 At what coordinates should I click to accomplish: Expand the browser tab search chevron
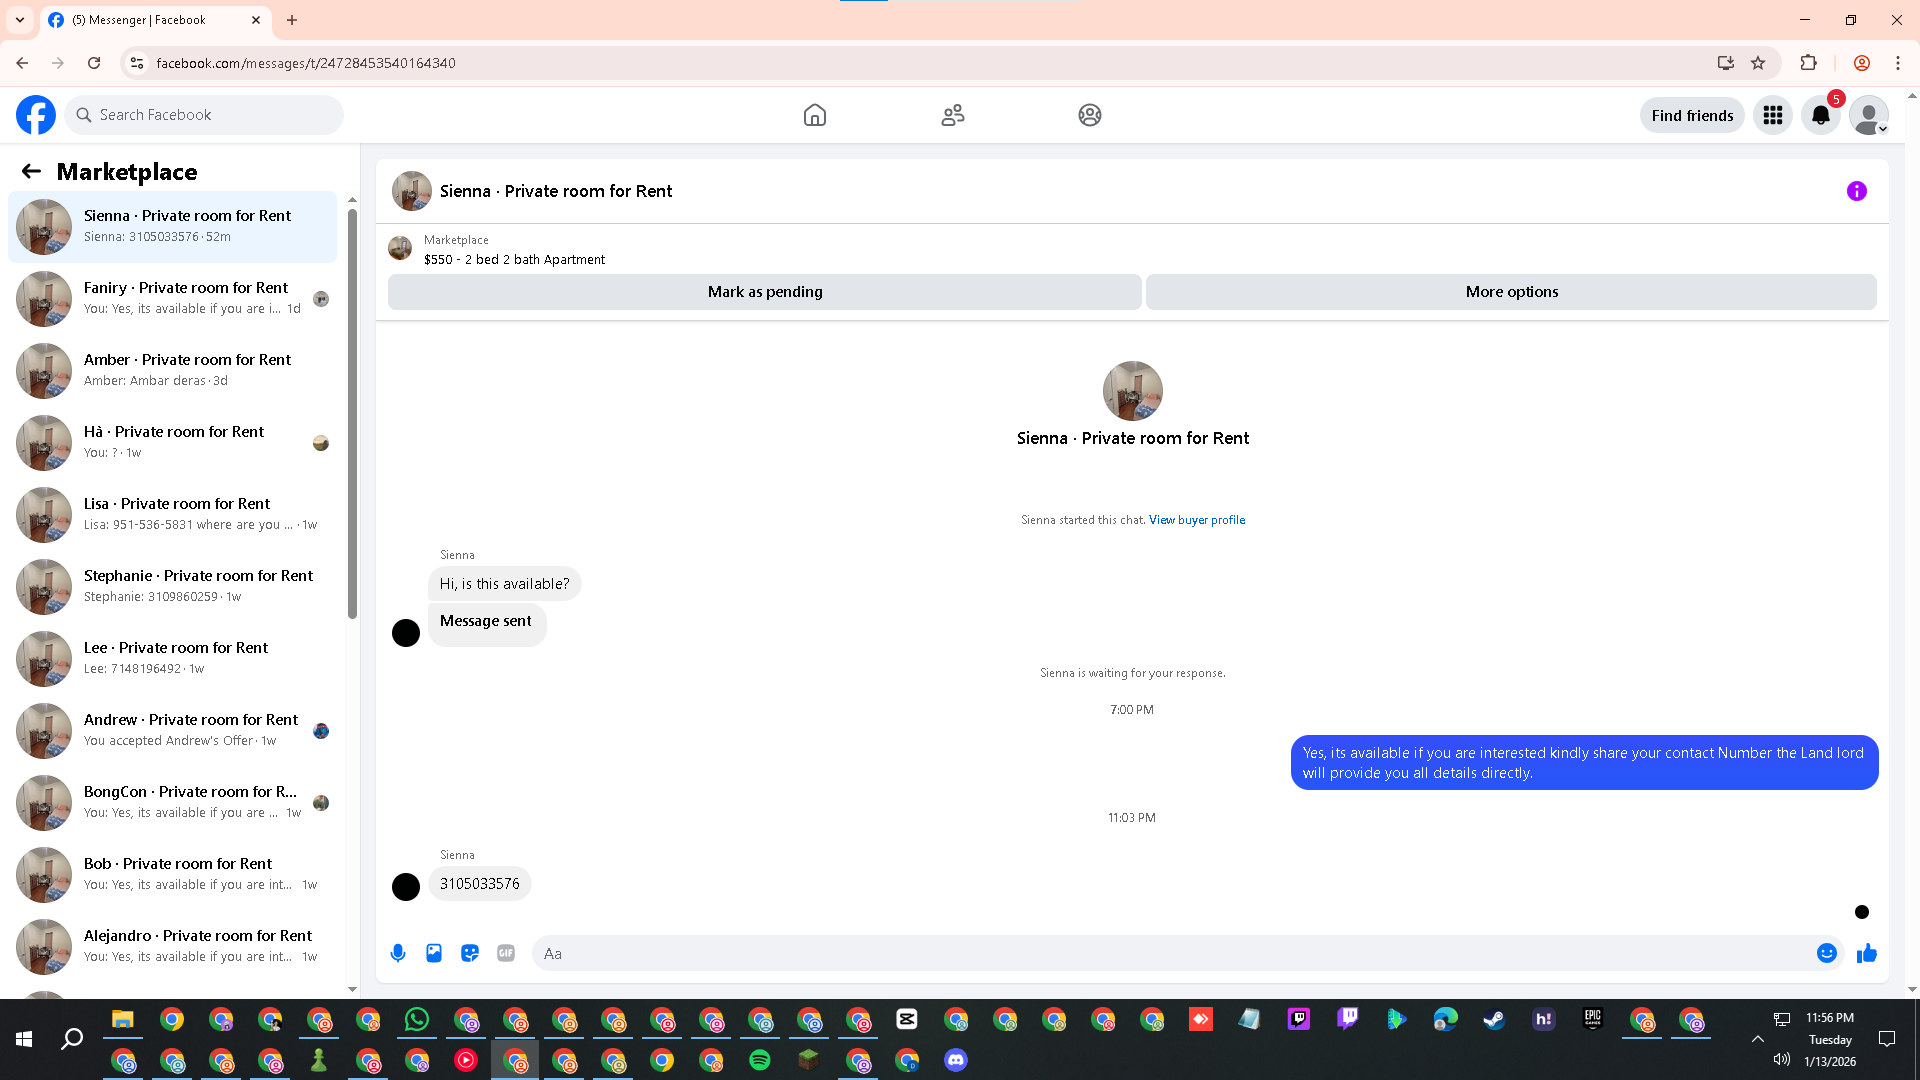(20, 20)
